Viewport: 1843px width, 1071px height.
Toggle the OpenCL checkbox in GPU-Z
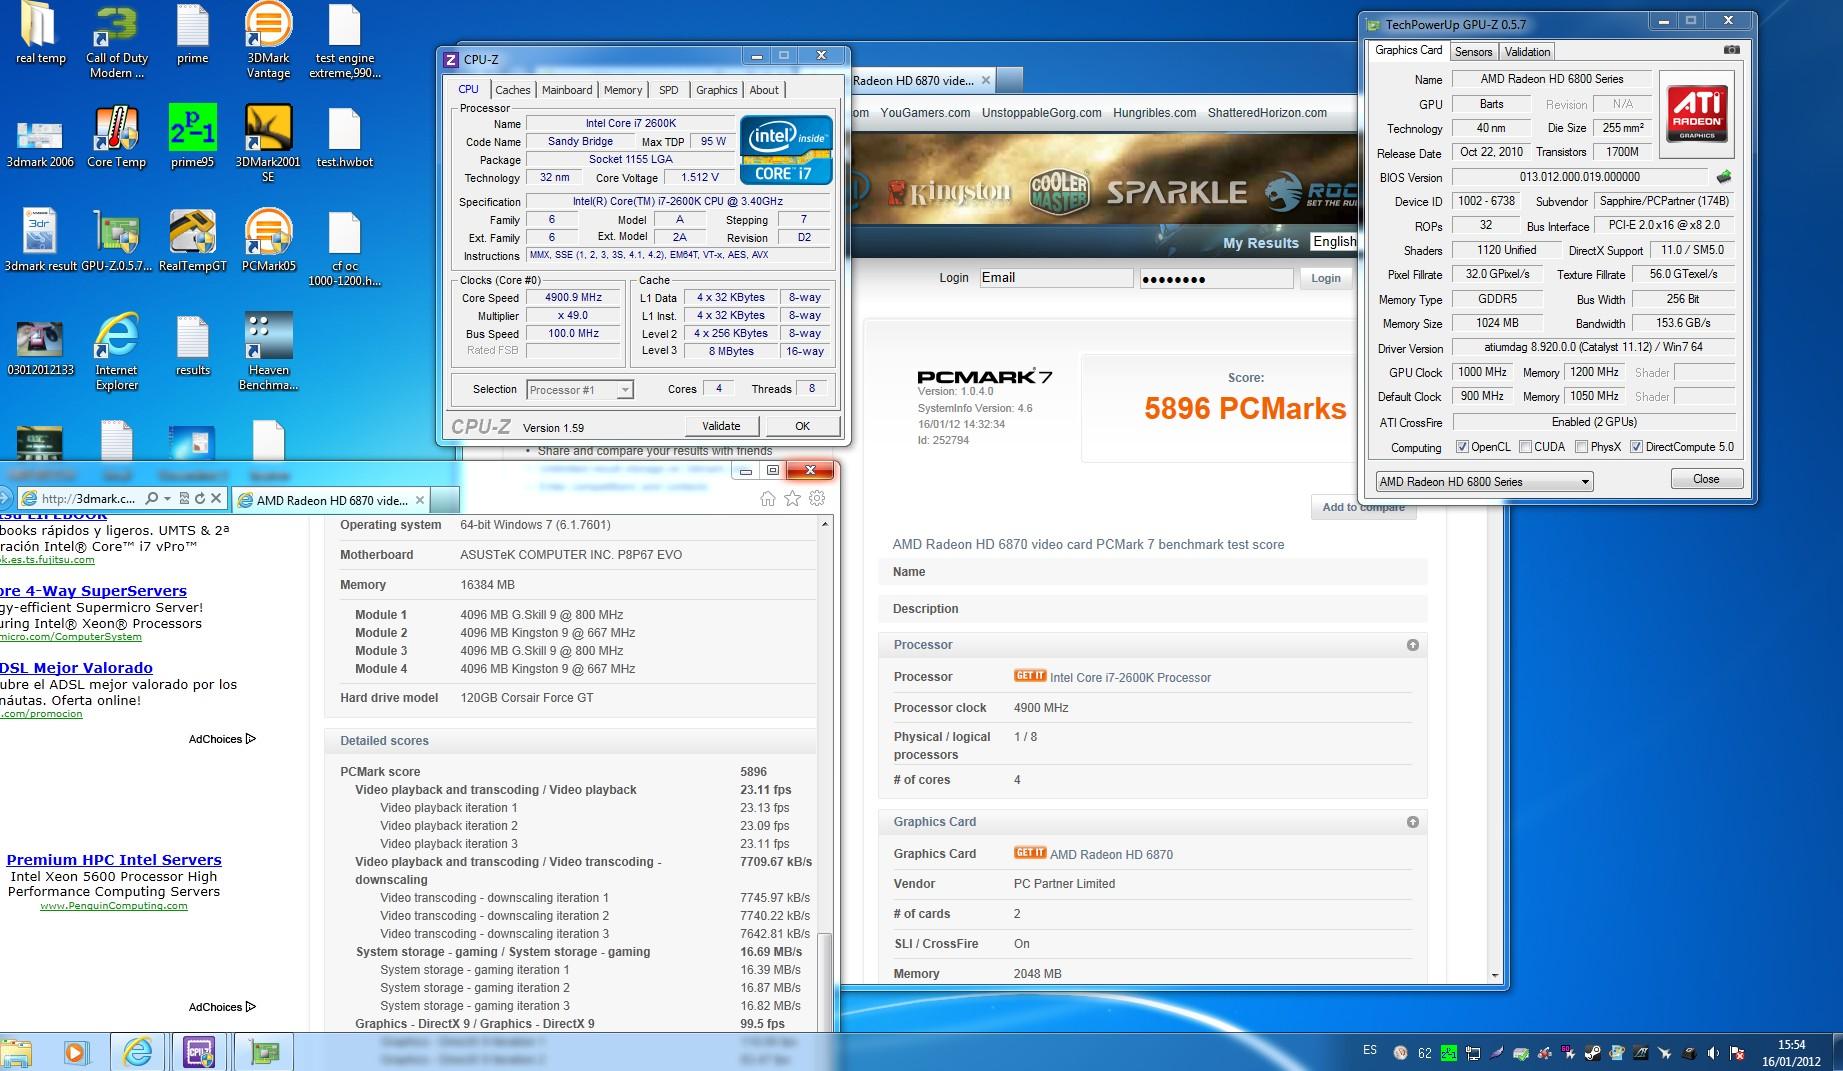pyautogui.click(x=1462, y=447)
